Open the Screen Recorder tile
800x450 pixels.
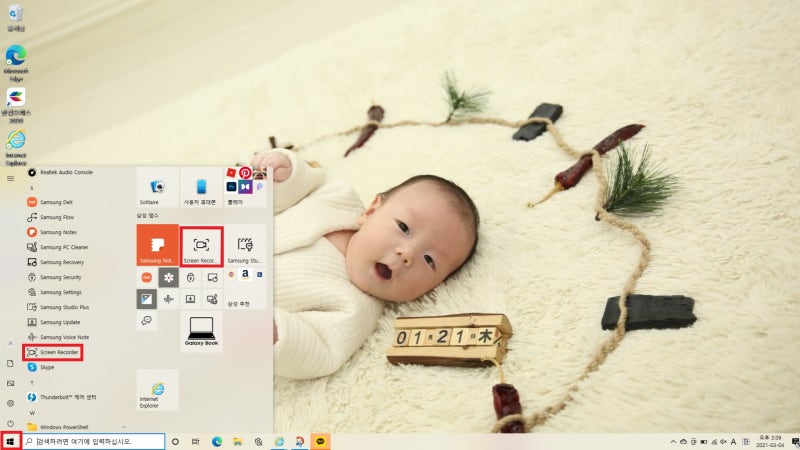click(x=202, y=246)
